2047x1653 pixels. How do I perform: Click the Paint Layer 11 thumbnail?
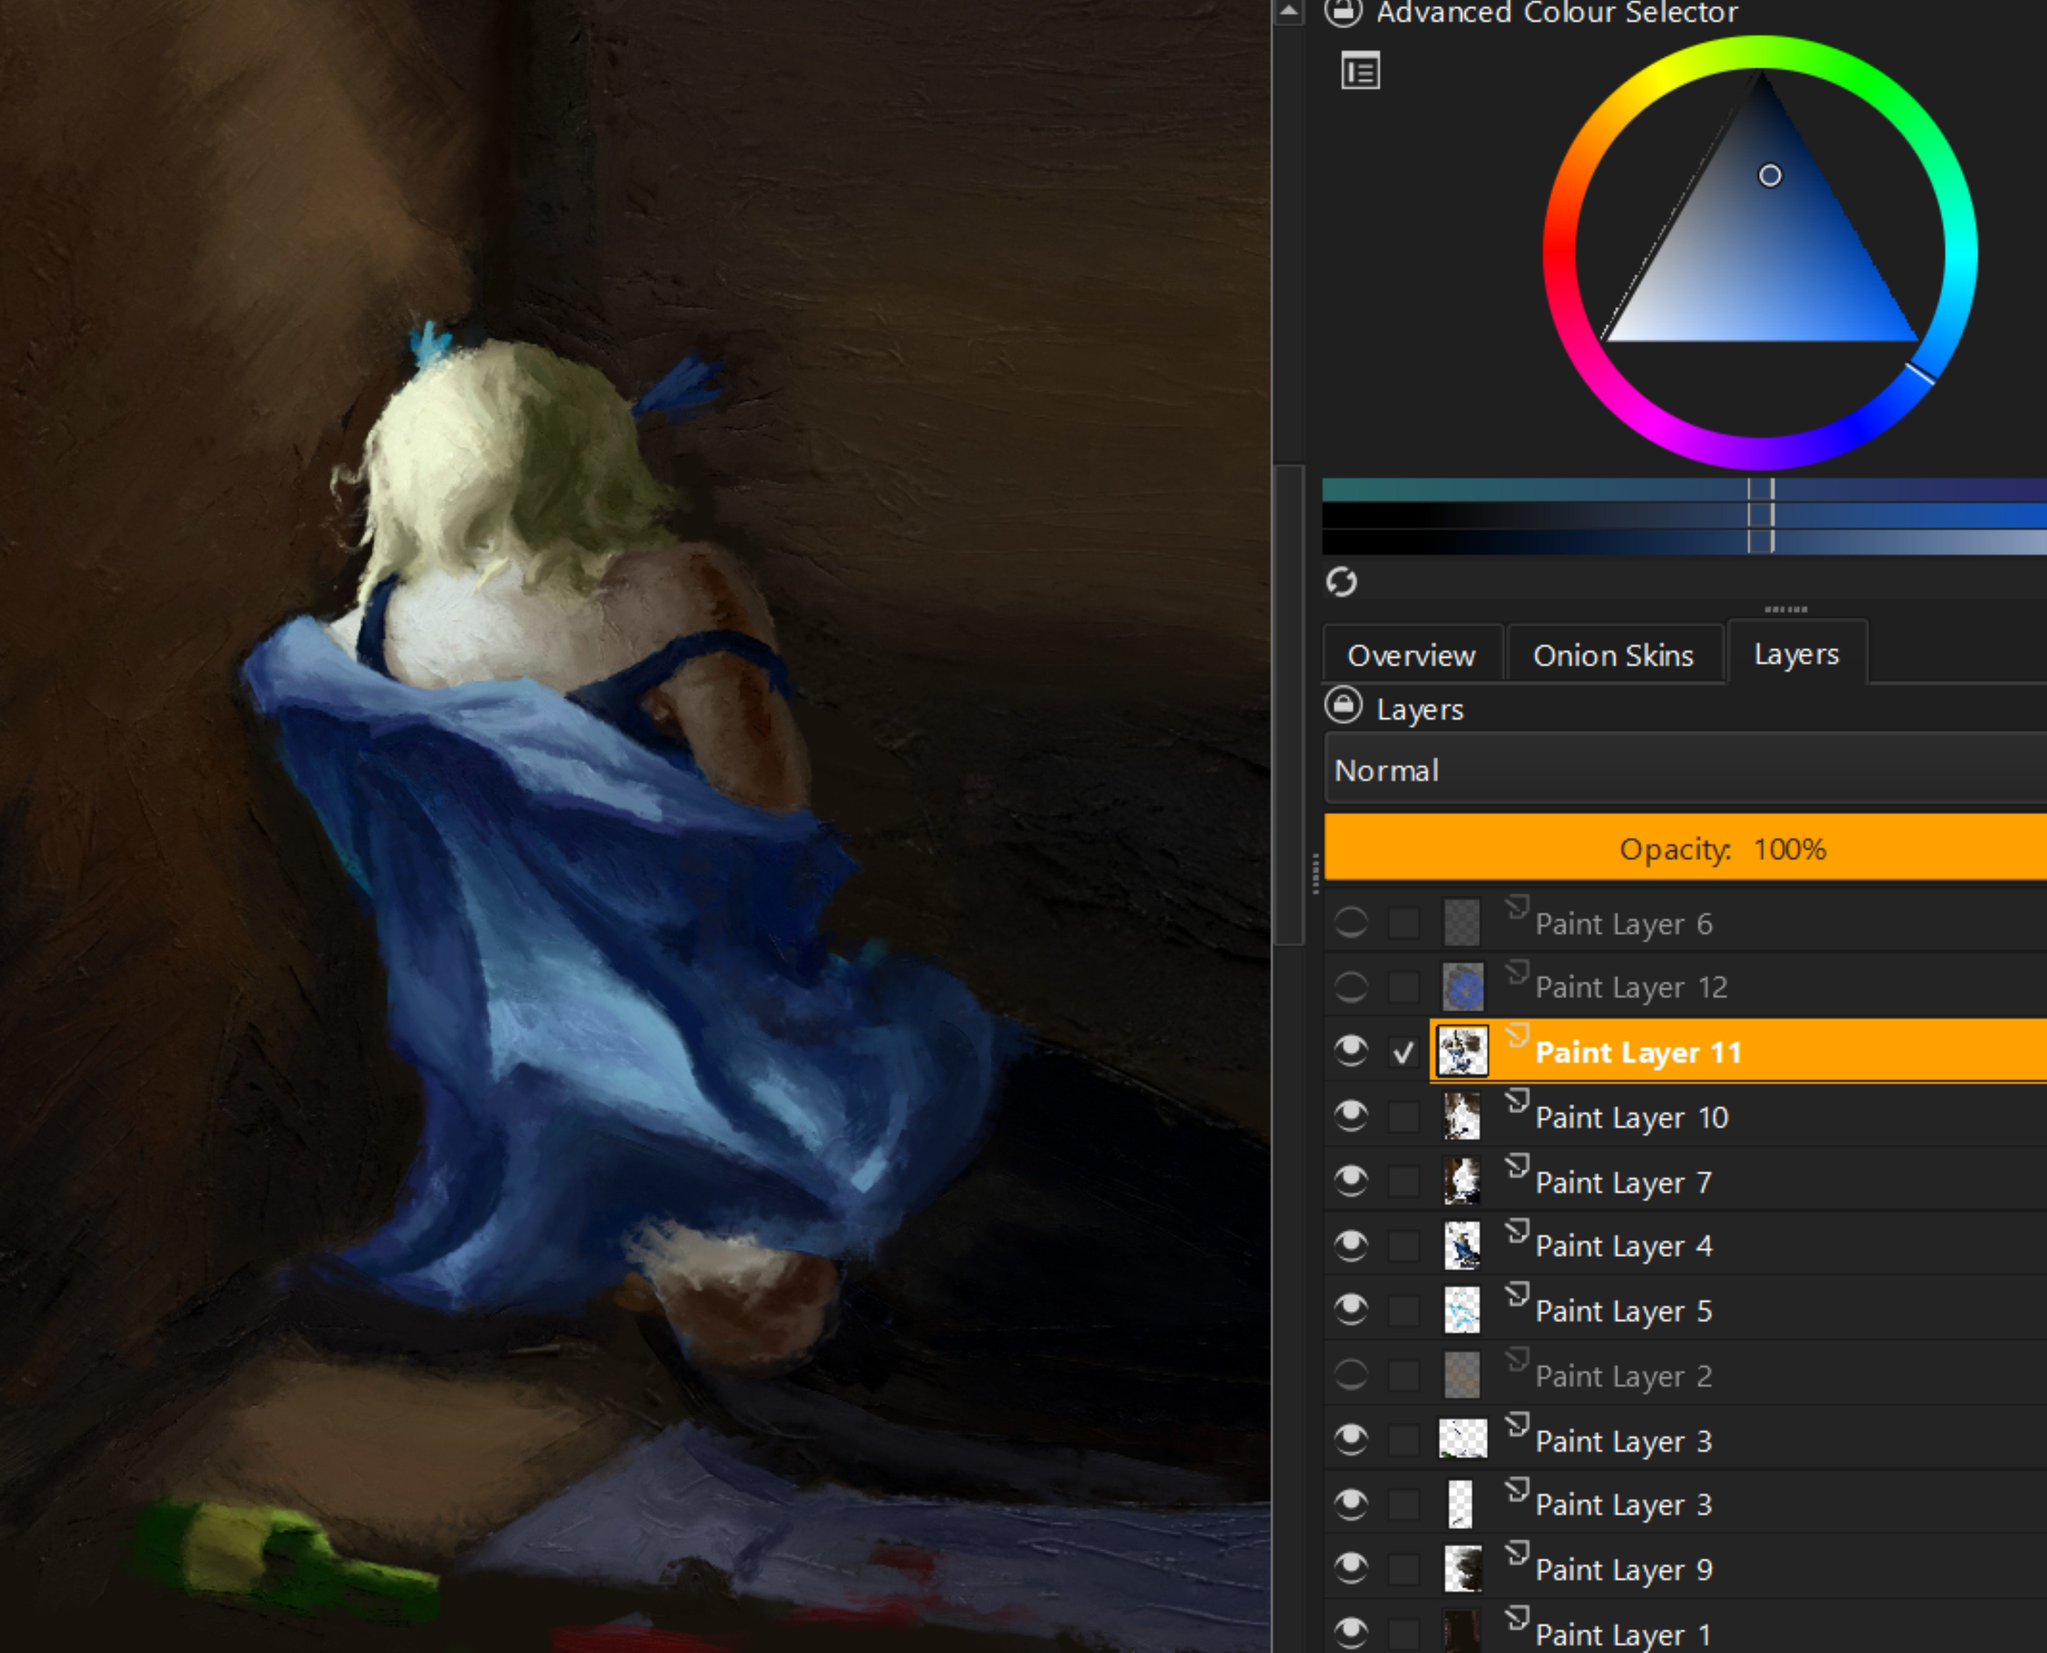pyautogui.click(x=1462, y=1051)
